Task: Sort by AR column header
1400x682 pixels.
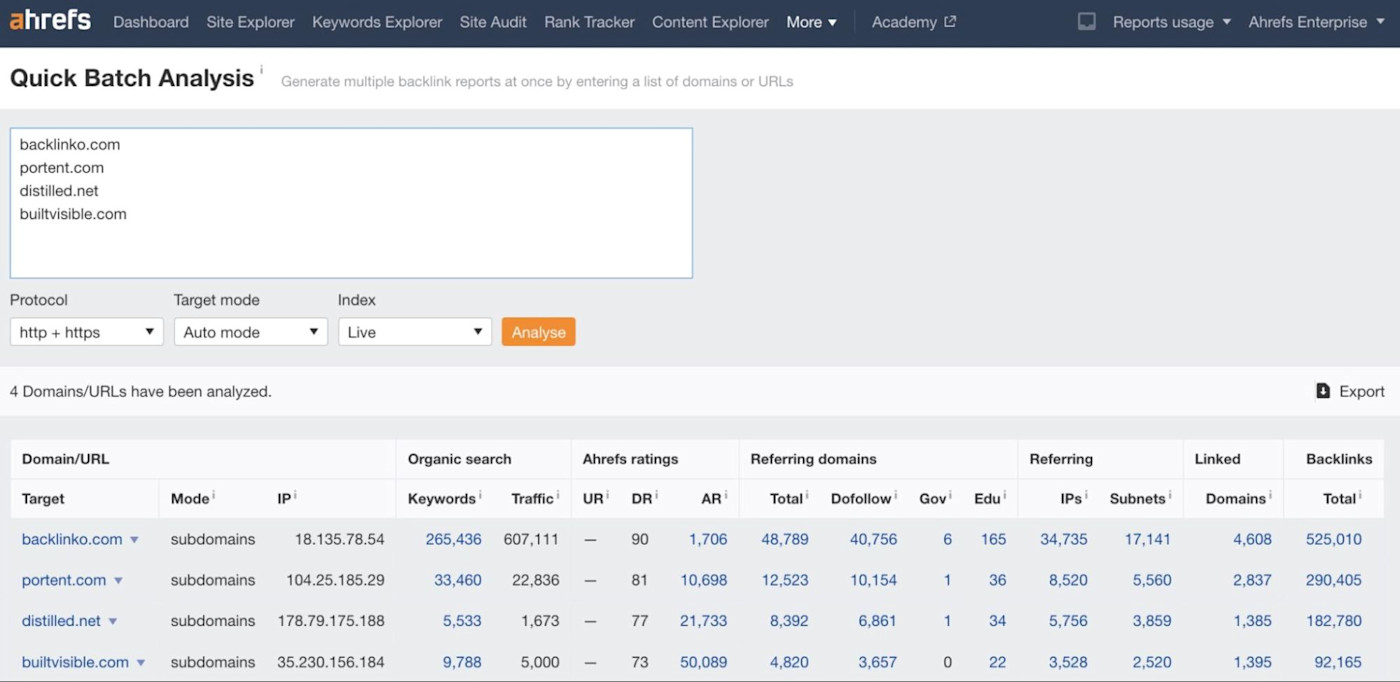Action: point(711,498)
